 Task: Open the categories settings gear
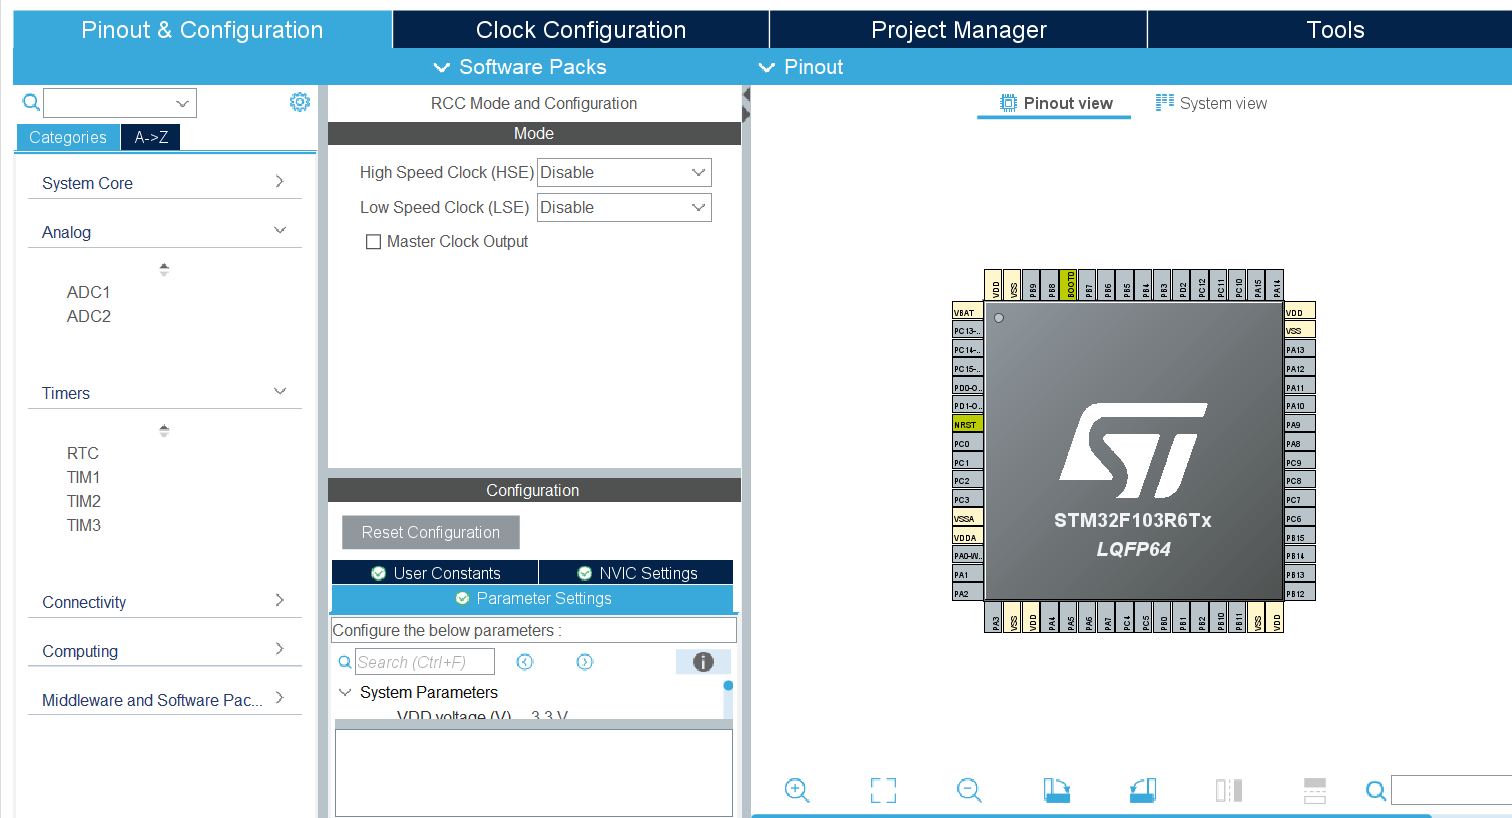pyautogui.click(x=299, y=102)
